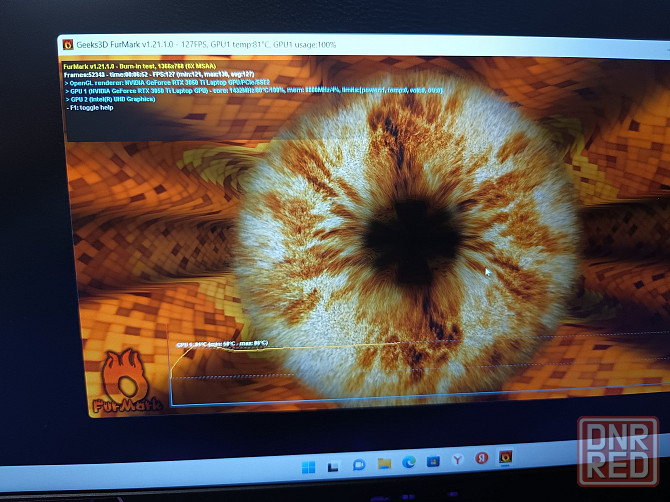Image resolution: width=670 pixels, height=502 pixels.
Task: Click the Frames and FPS stats line
Action: [x=159, y=74]
